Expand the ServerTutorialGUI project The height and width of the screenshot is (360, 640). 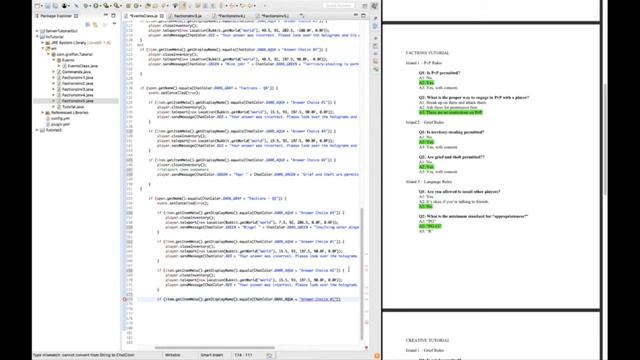[x=37, y=31]
